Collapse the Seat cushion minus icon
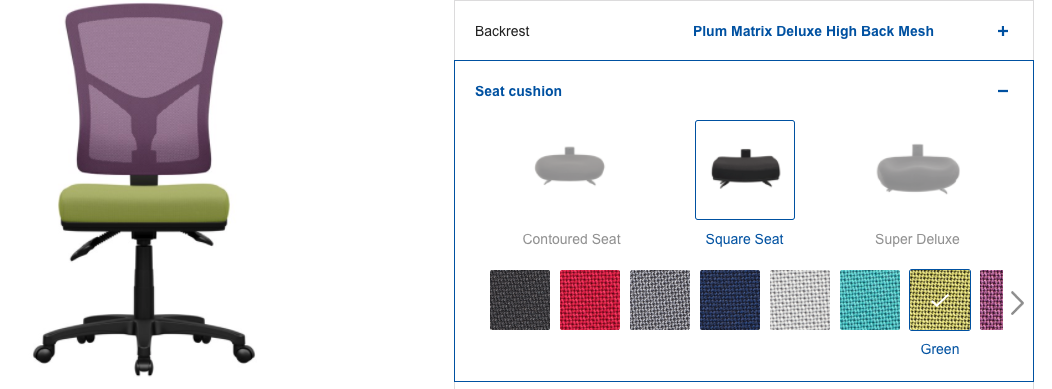 pos(1002,91)
